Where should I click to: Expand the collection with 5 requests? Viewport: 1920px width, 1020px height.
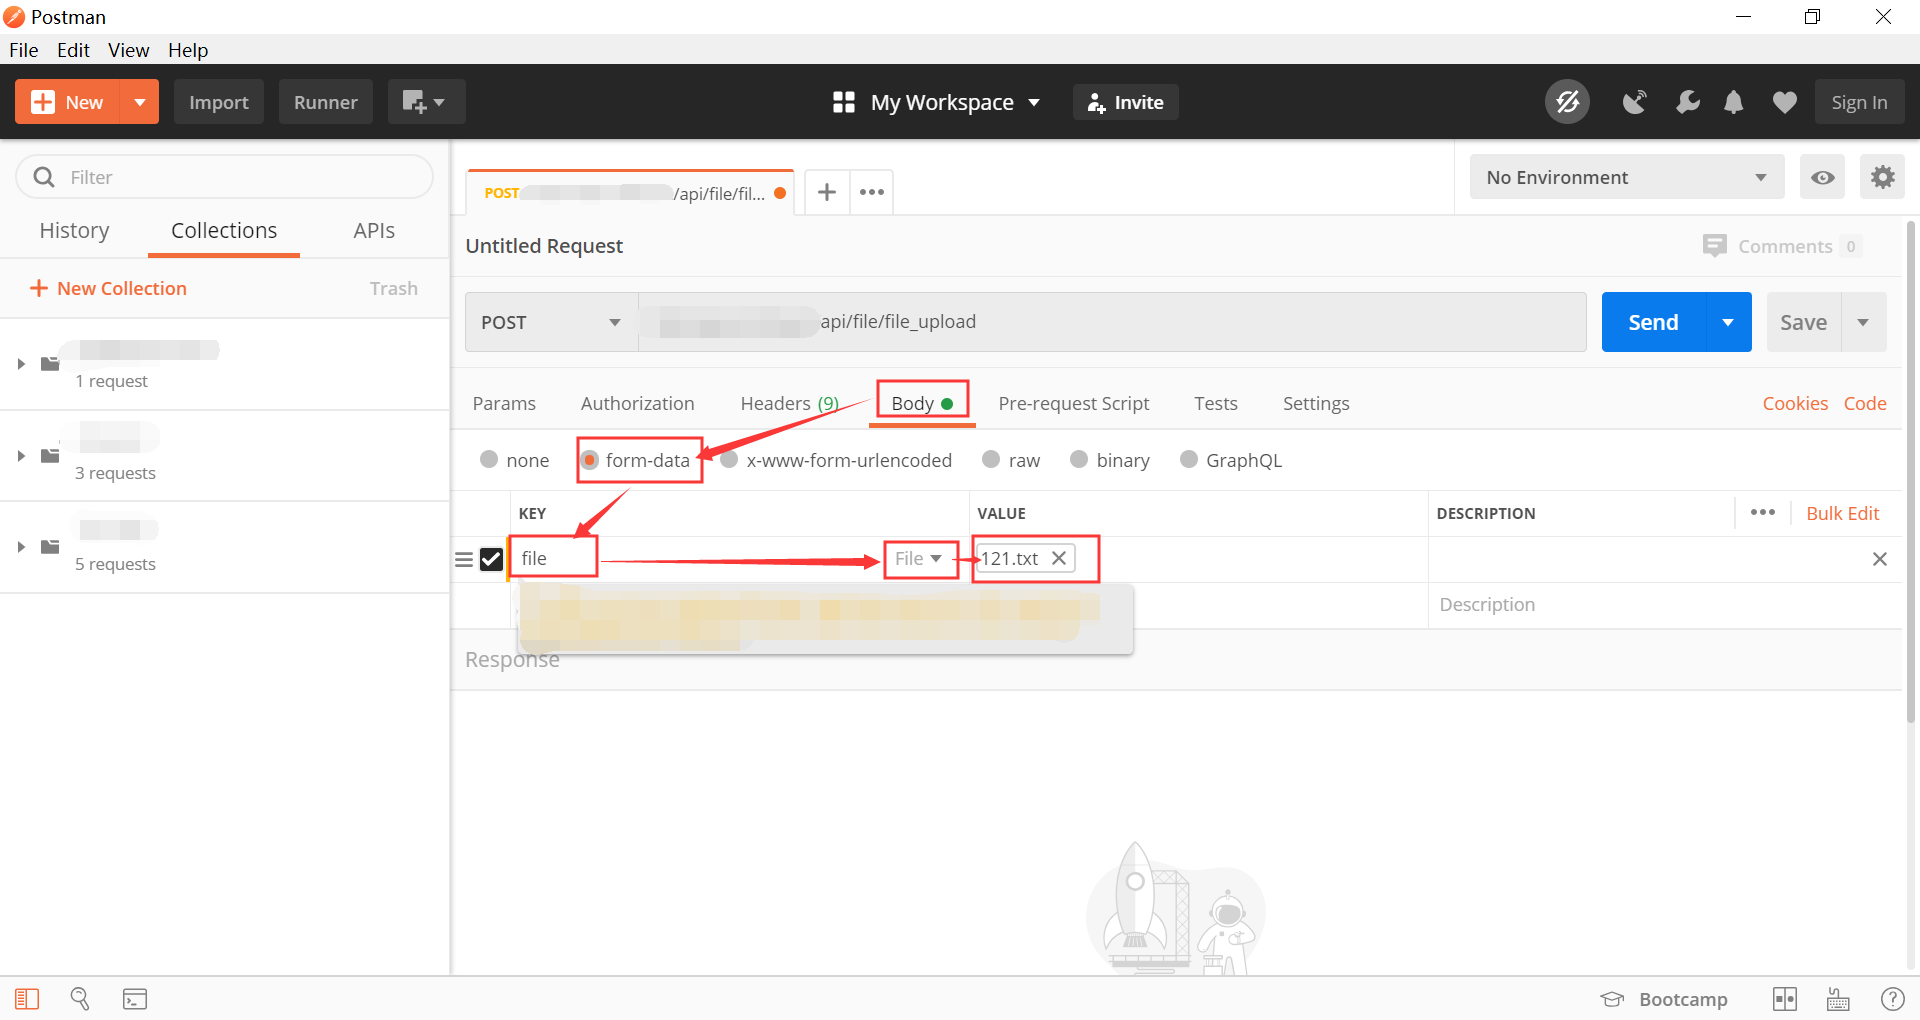(x=21, y=547)
